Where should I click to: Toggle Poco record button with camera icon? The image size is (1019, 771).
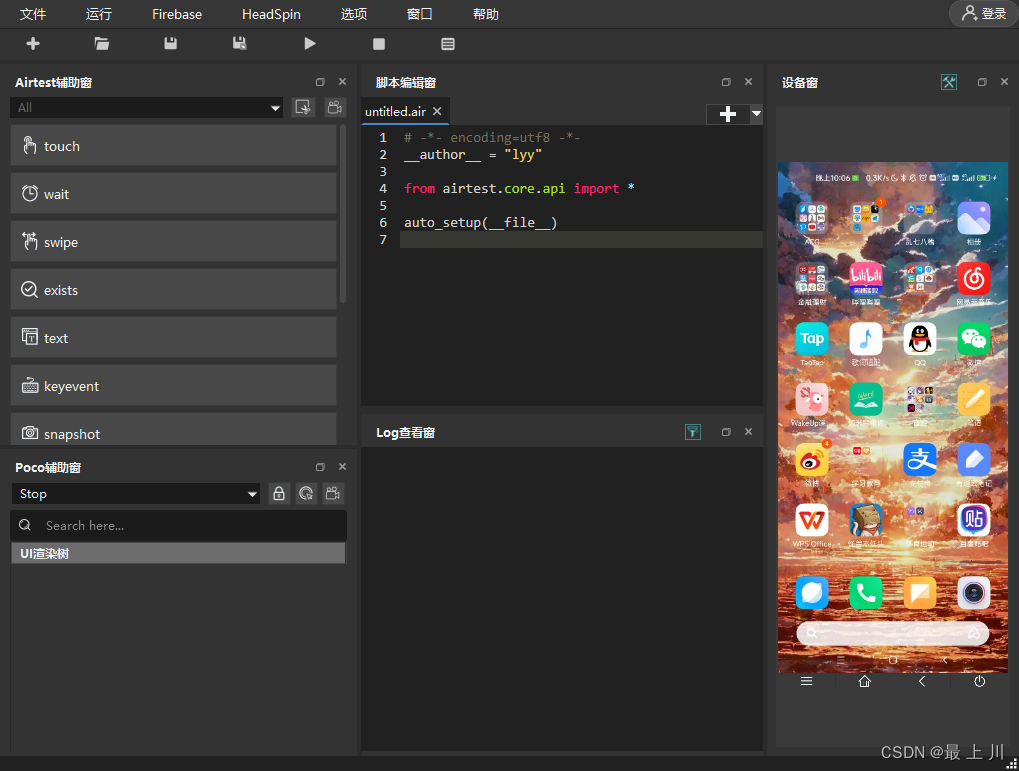tap(333, 493)
